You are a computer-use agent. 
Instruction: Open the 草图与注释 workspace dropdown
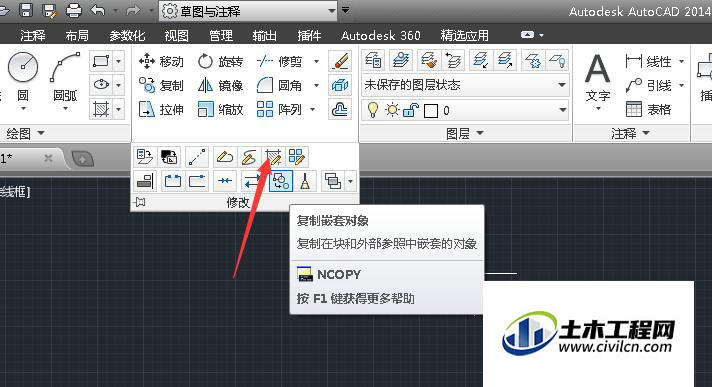click(x=248, y=11)
